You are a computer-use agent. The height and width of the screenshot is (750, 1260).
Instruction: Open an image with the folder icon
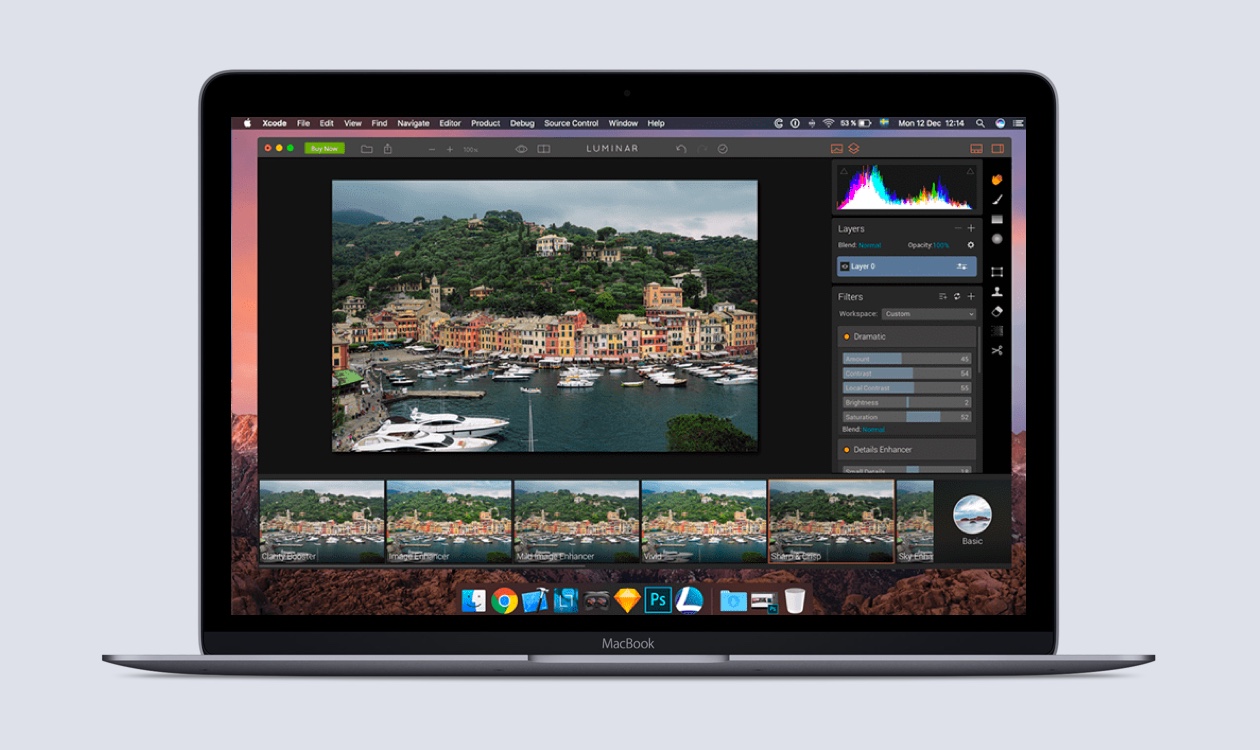click(367, 149)
